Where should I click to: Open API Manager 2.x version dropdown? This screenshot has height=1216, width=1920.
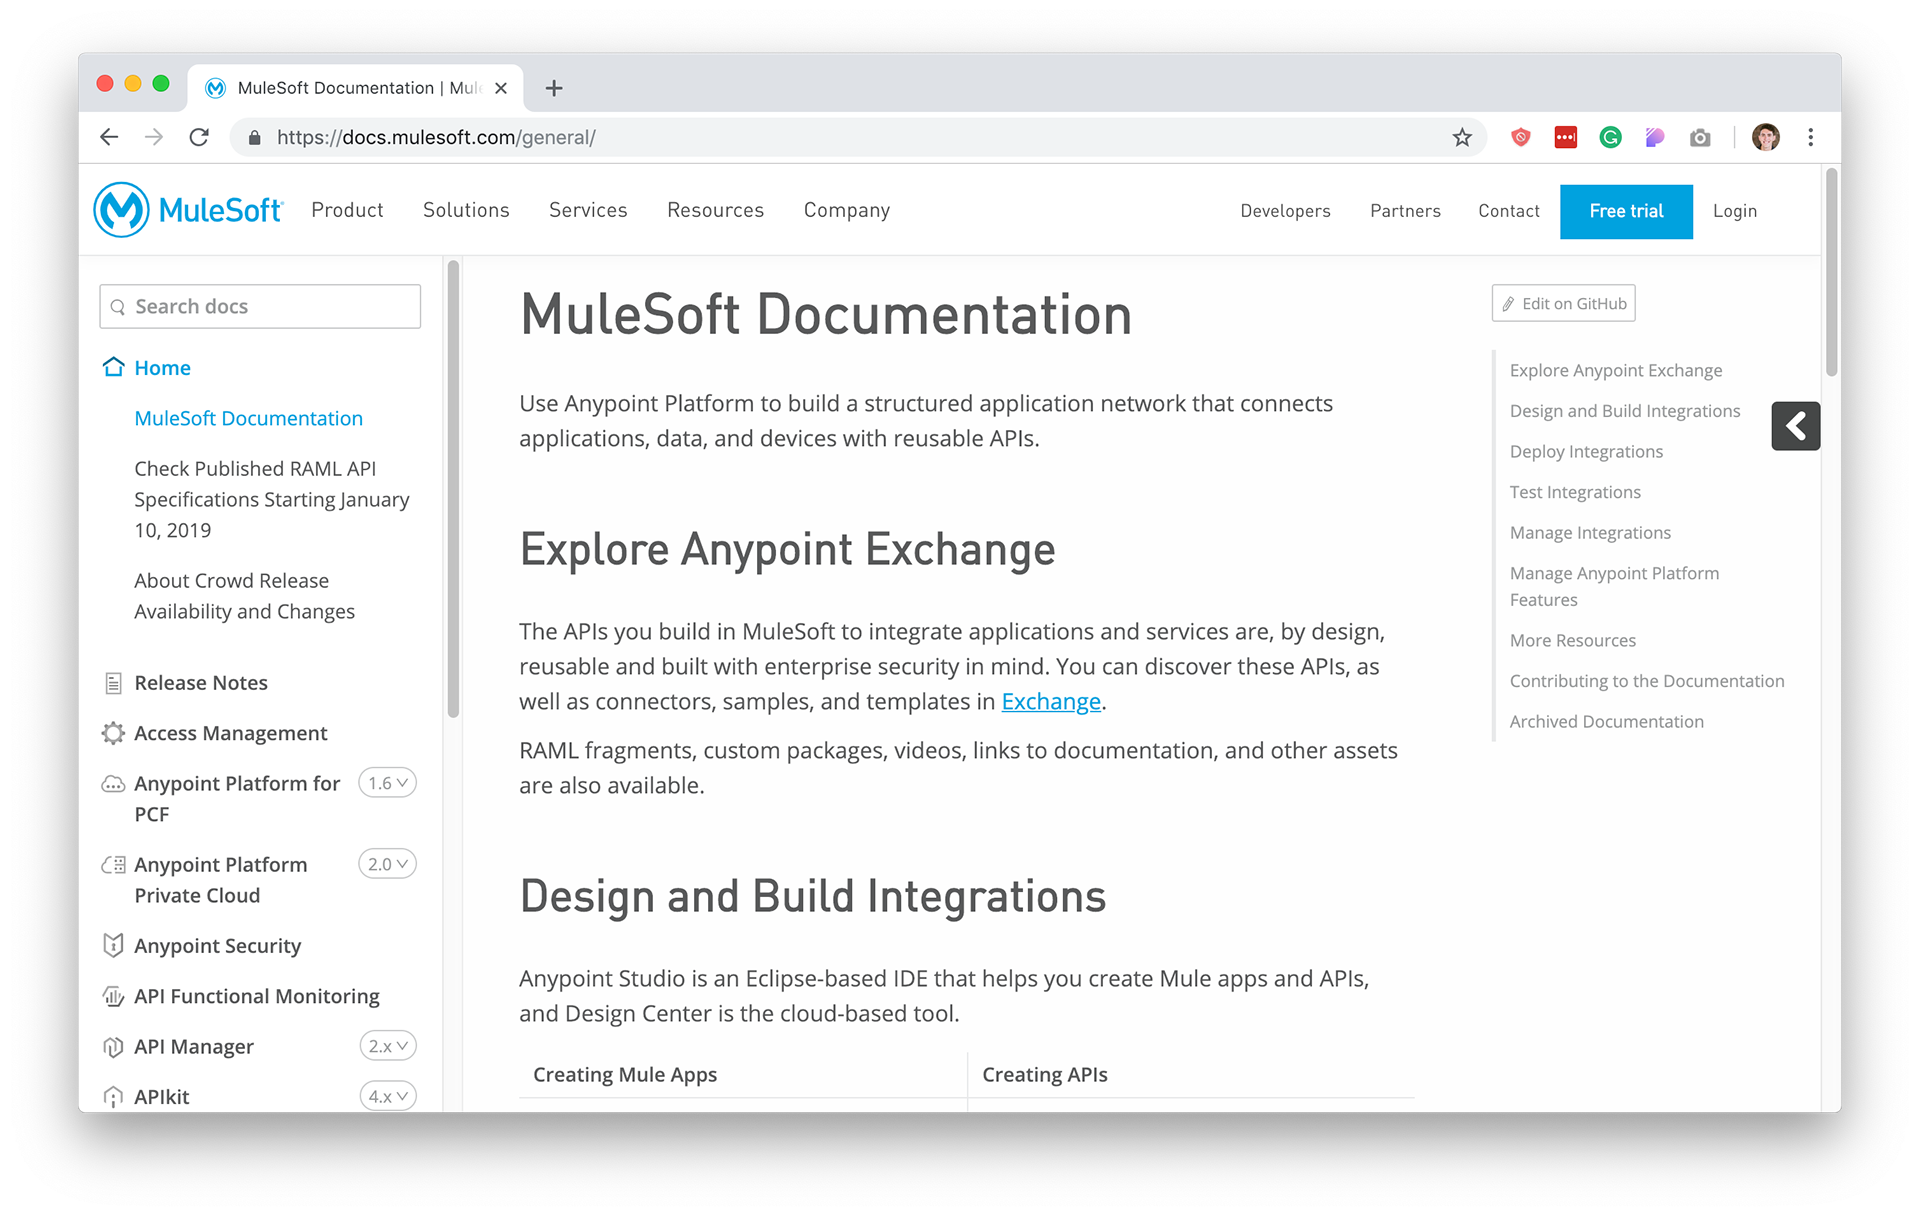pos(387,1046)
